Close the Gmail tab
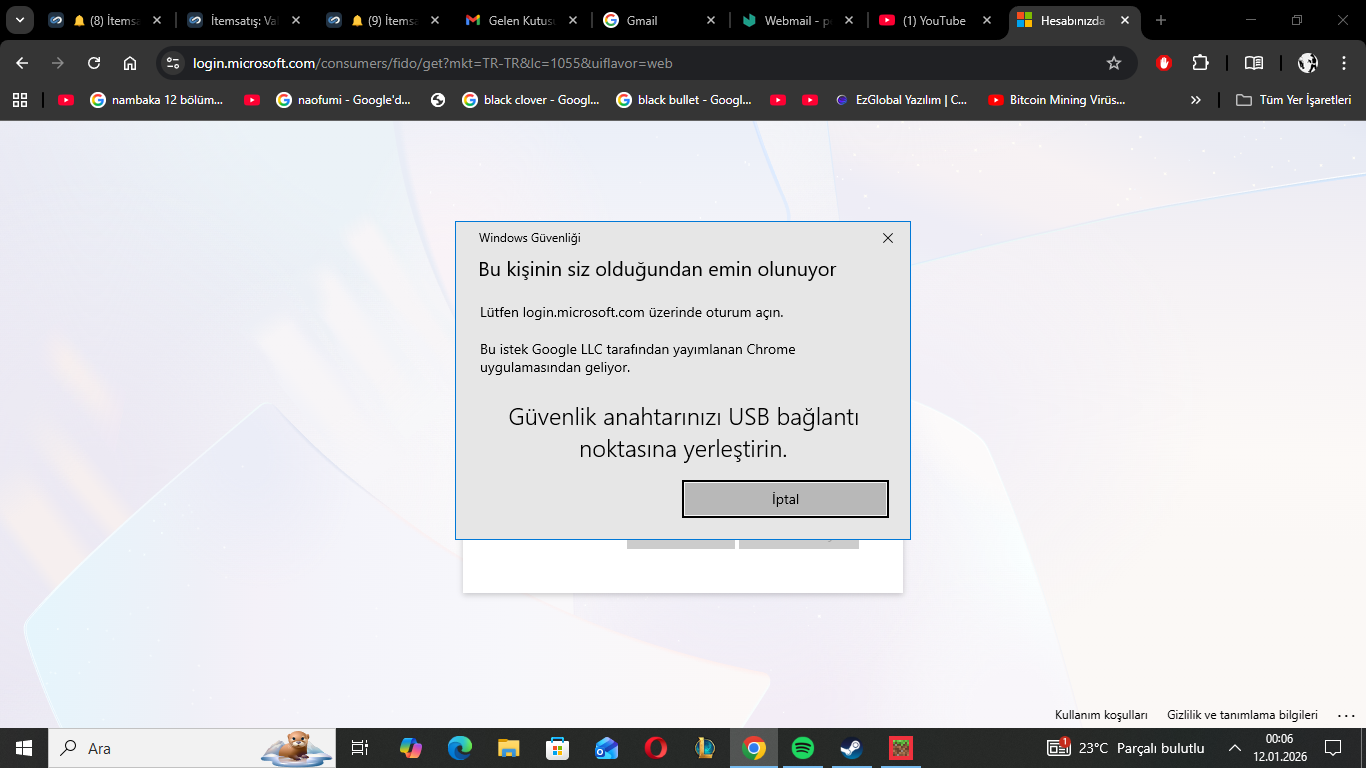1366x768 pixels. pos(711,20)
